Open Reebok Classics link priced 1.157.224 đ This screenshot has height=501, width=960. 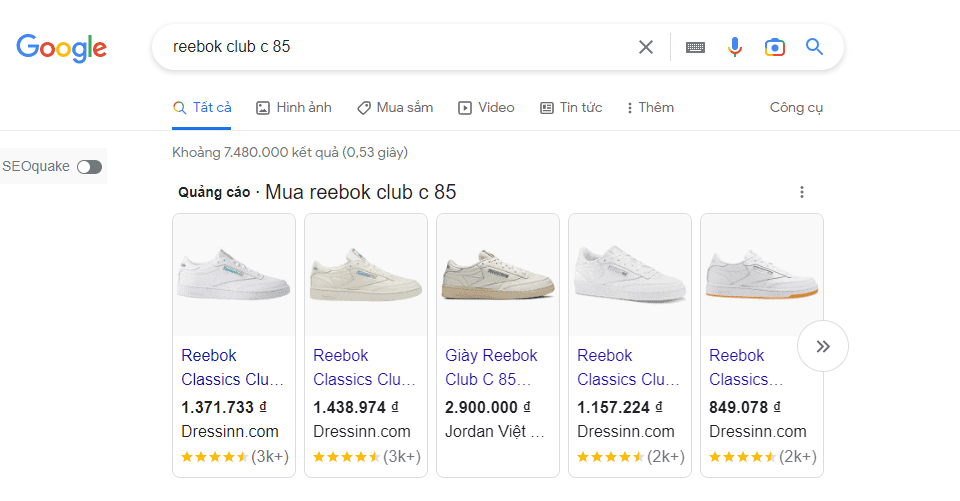628,367
